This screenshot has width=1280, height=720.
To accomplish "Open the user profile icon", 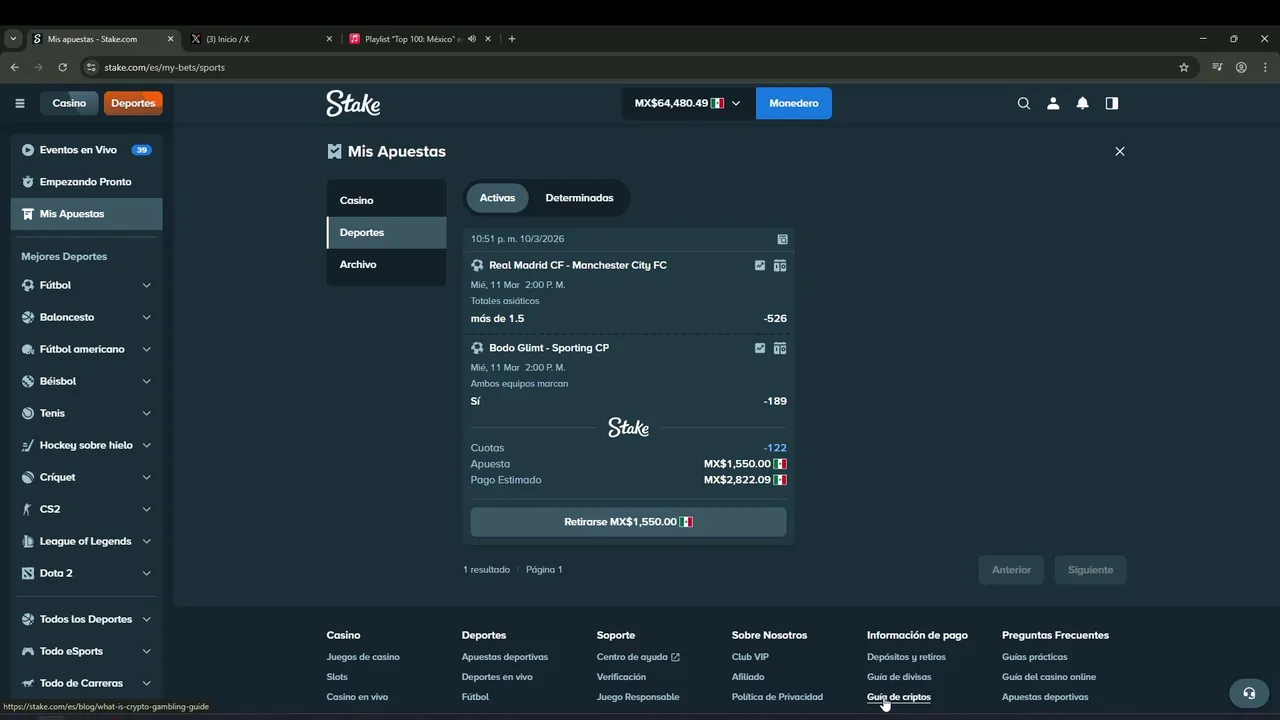I will (1053, 103).
